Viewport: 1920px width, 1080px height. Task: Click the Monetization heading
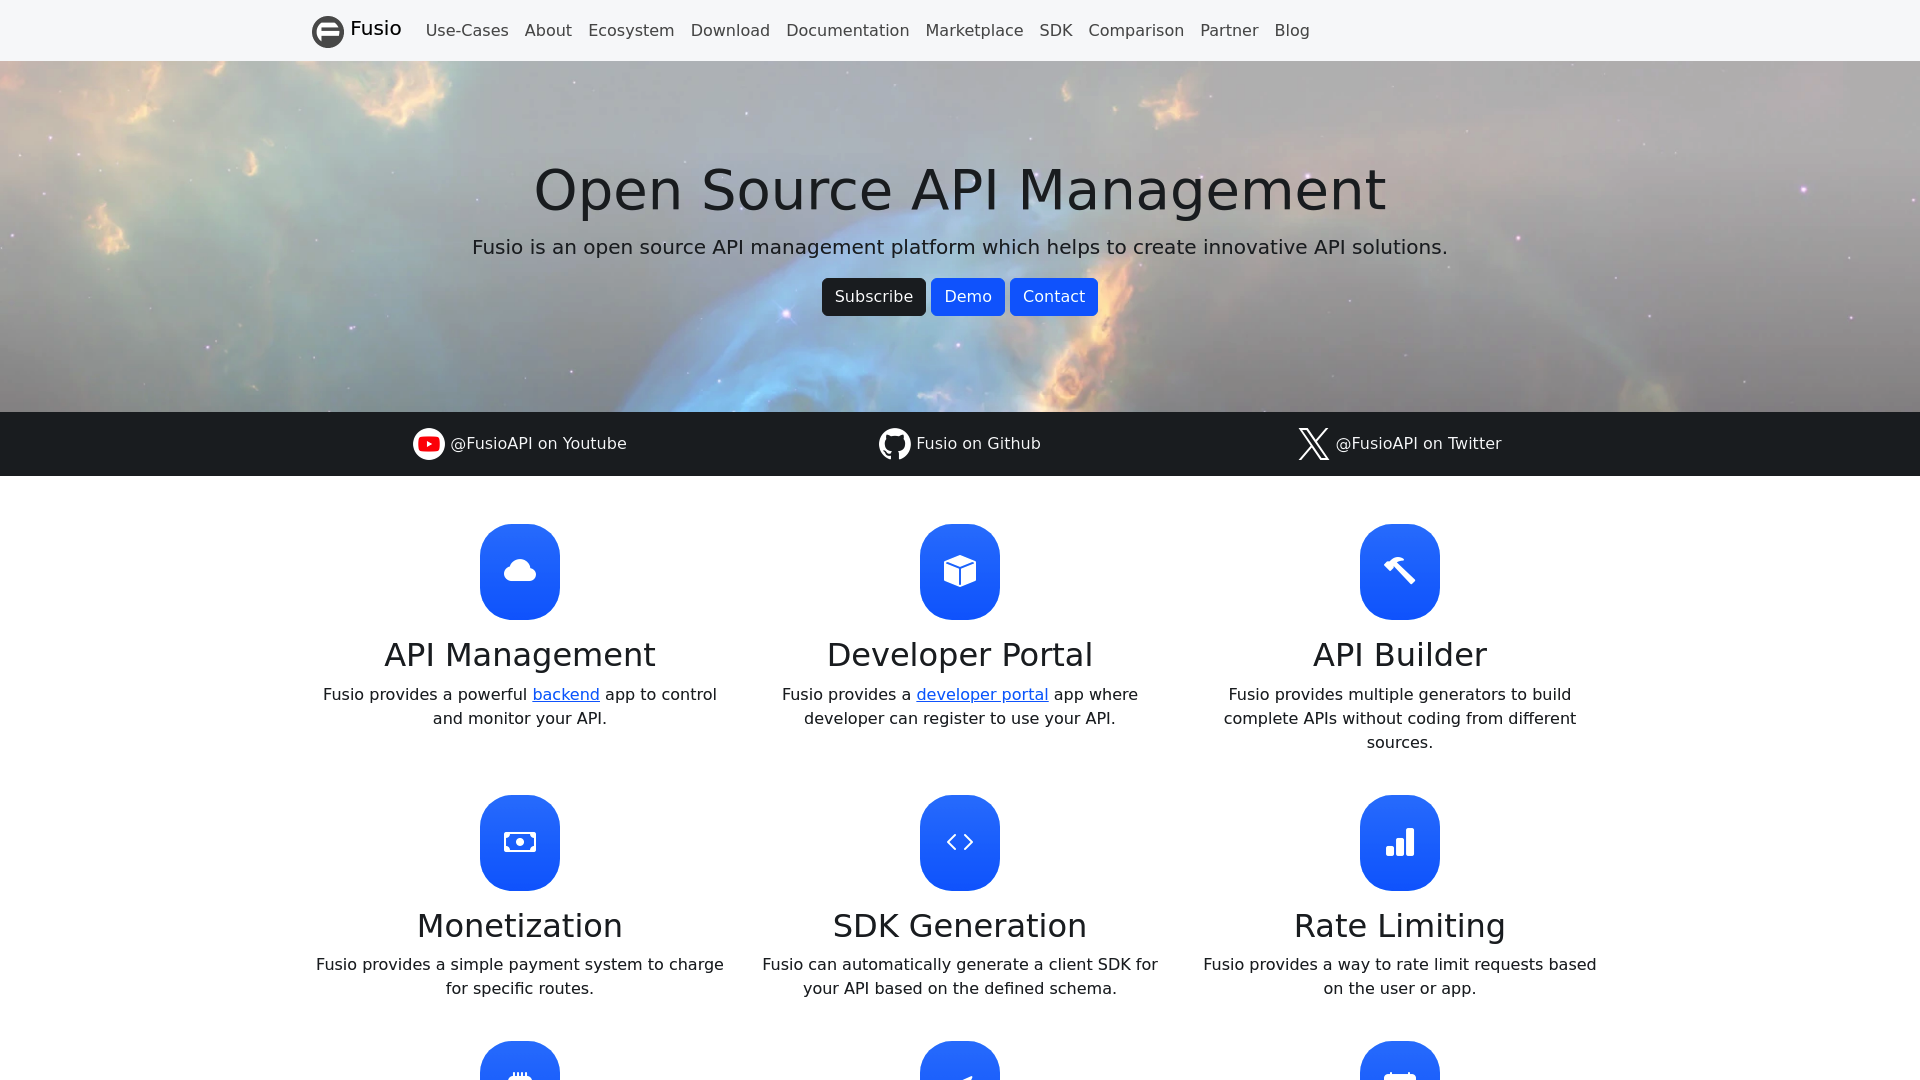pos(520,926)
